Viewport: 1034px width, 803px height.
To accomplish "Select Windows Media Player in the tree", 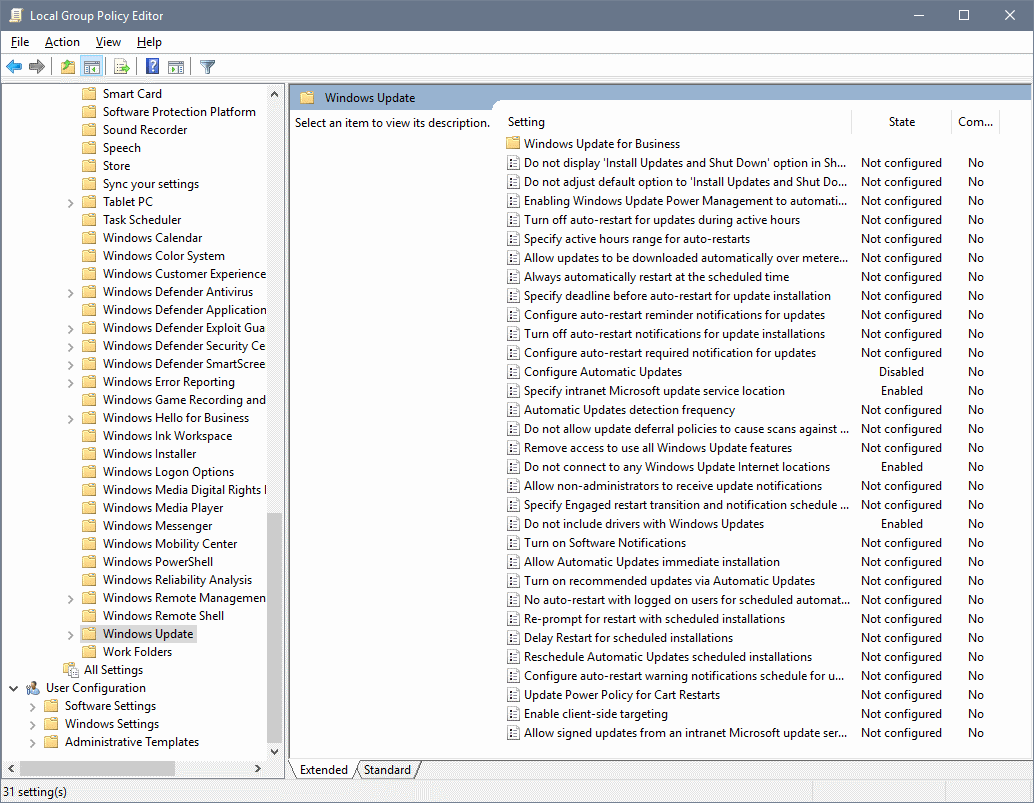I will [163, 508].
